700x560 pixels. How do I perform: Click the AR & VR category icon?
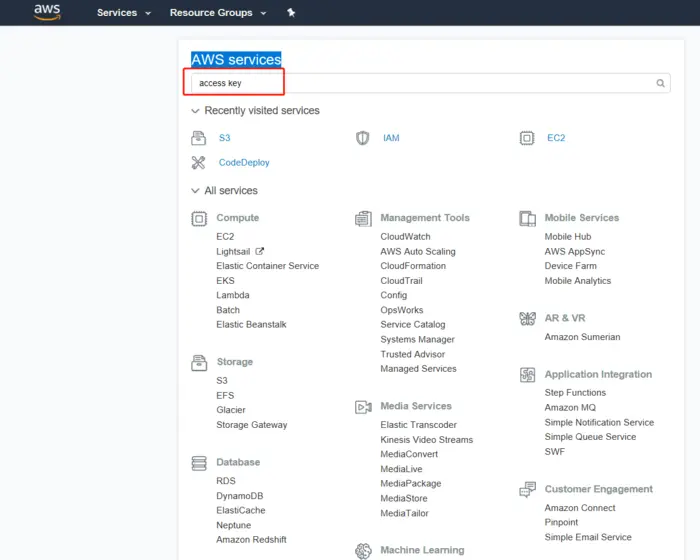tap(527, 319)
